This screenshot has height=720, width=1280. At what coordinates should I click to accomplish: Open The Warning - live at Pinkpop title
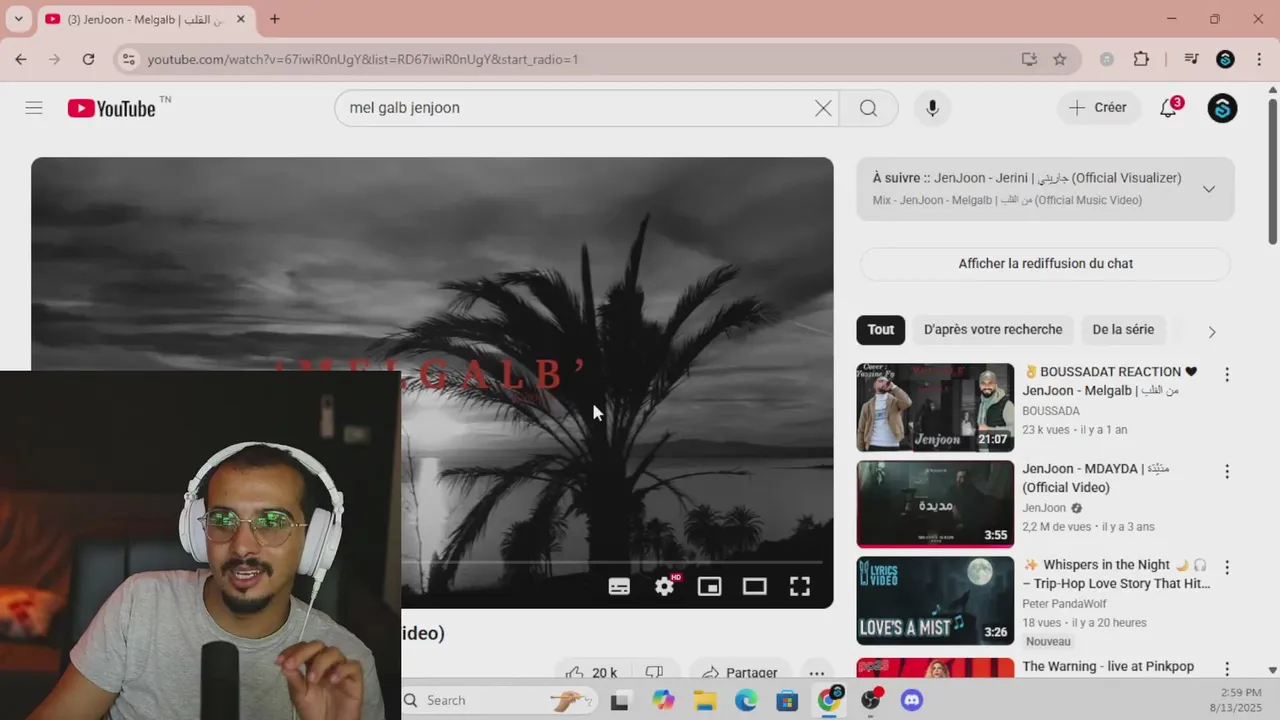coord(1108,666)
